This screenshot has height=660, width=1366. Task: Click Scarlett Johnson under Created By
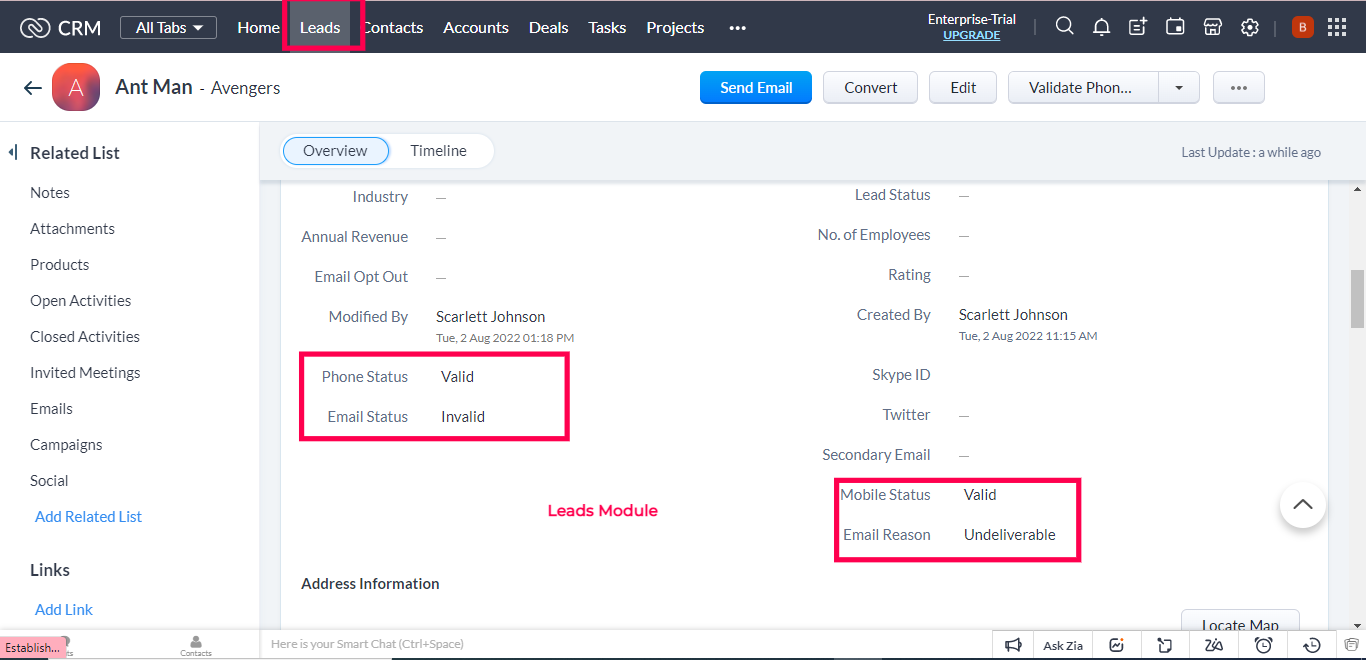[1013, 315]
